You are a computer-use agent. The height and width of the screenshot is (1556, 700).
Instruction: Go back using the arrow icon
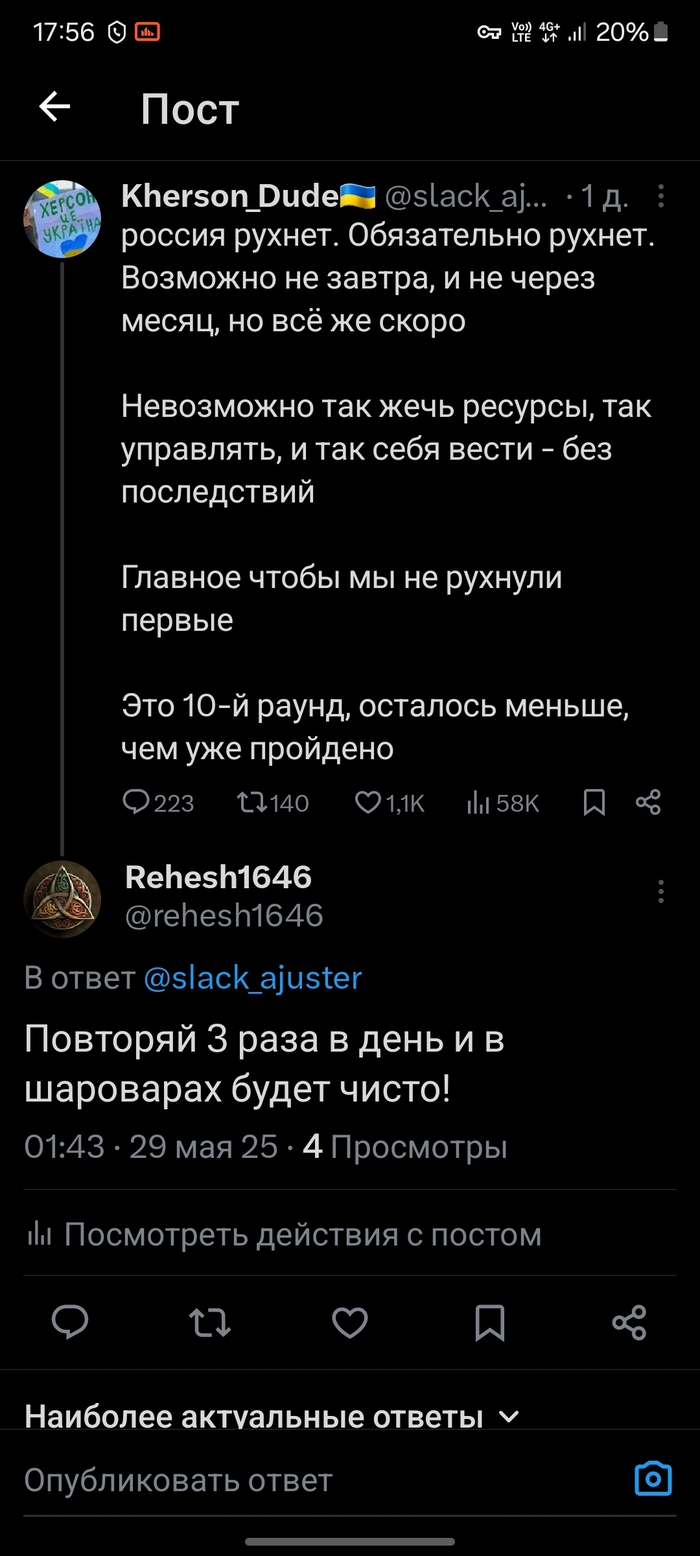tap(55, 107)
